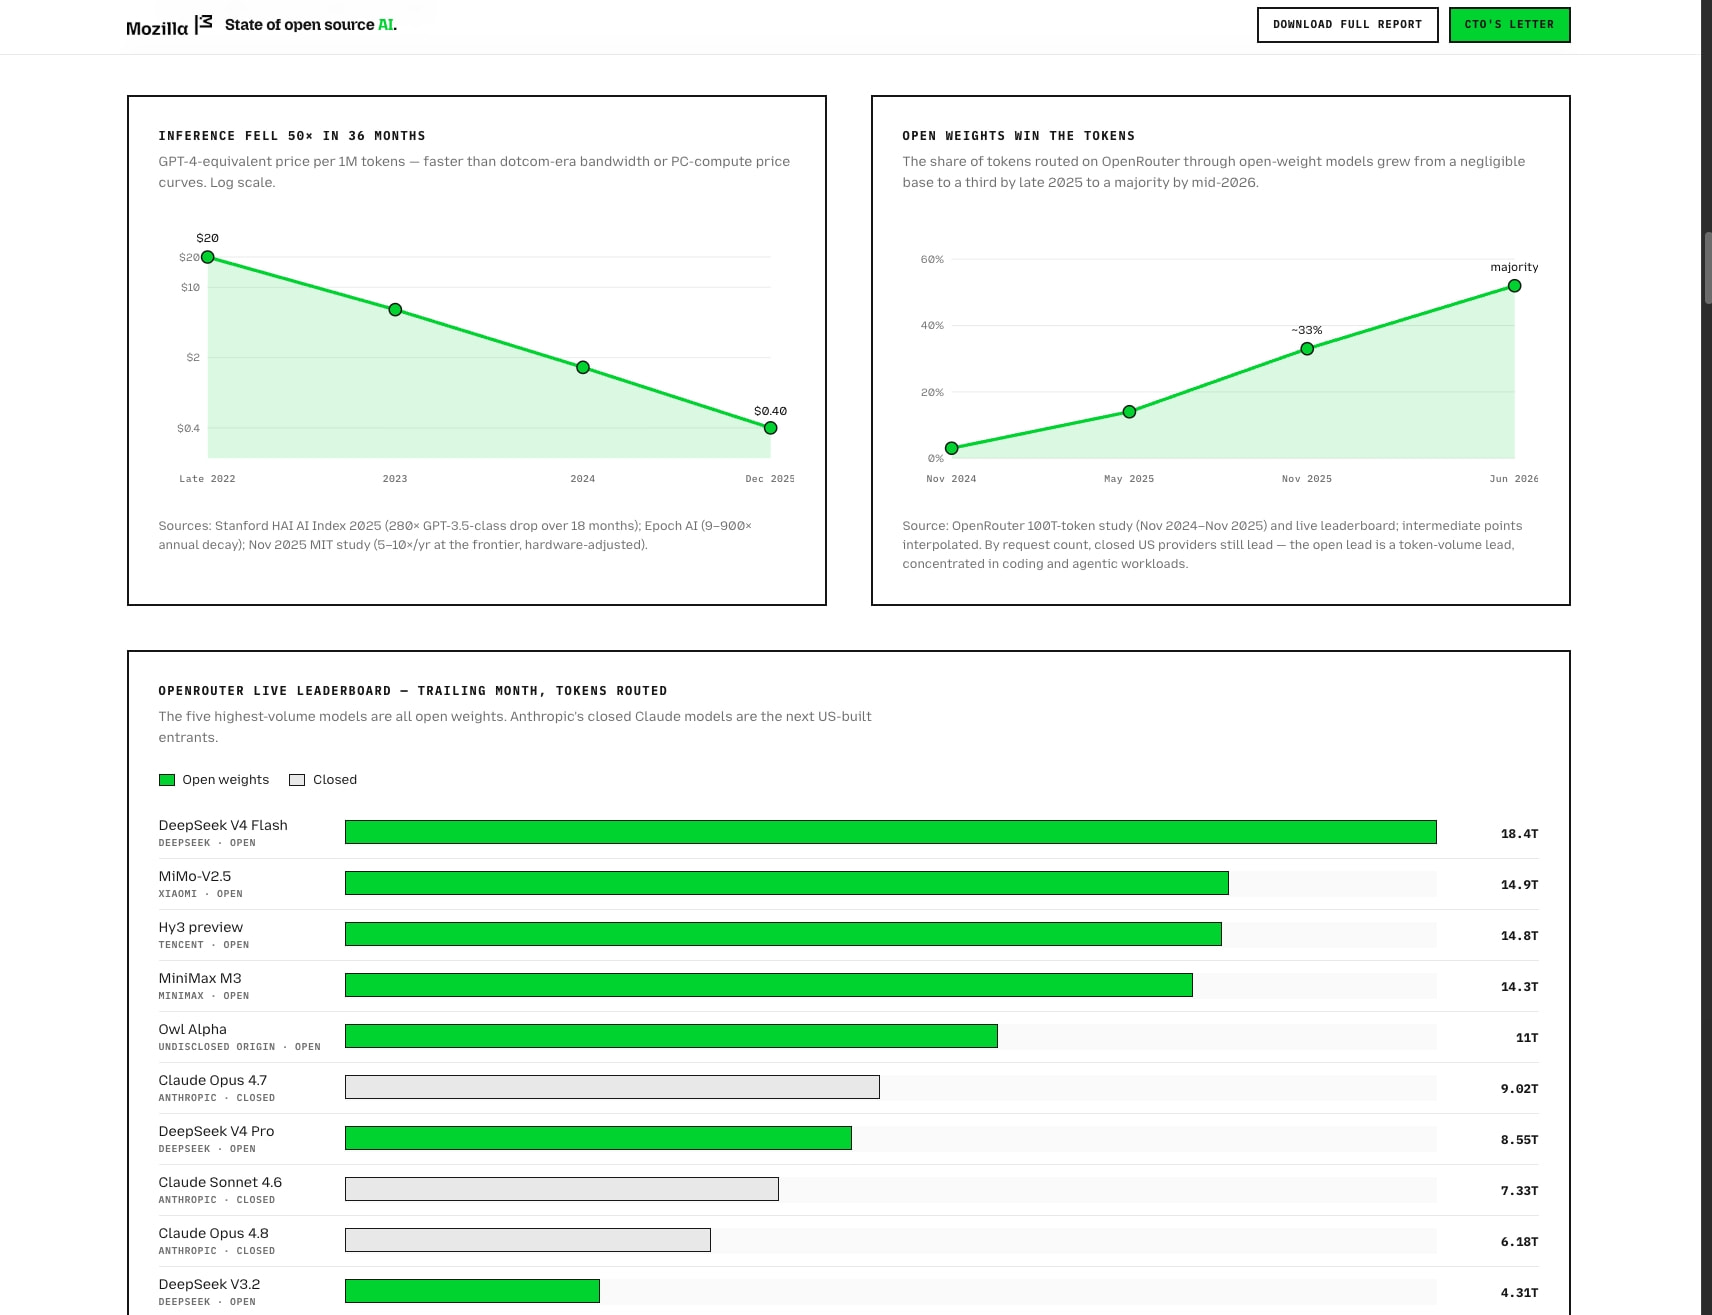Click the $0.40 Dec 2025 data point

click(x=770, y=428)
